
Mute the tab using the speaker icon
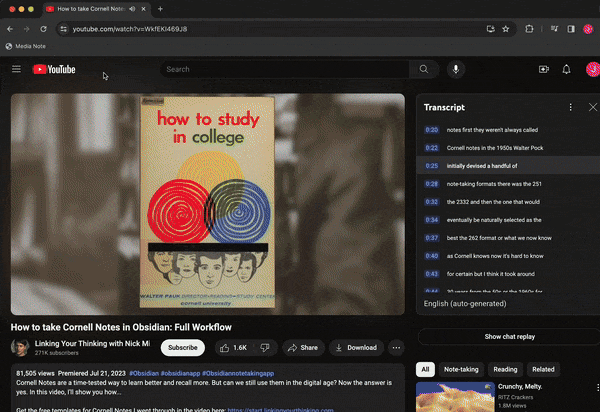132,9
